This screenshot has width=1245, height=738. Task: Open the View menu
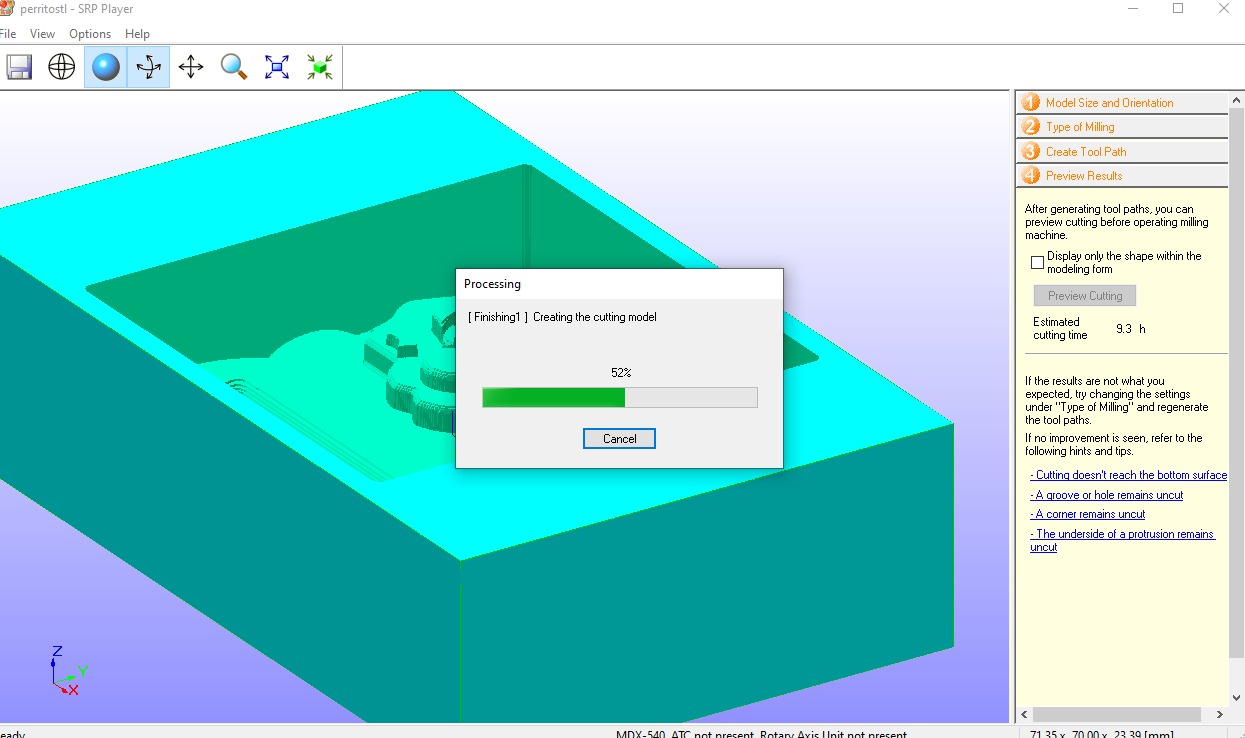pos(42,34)
